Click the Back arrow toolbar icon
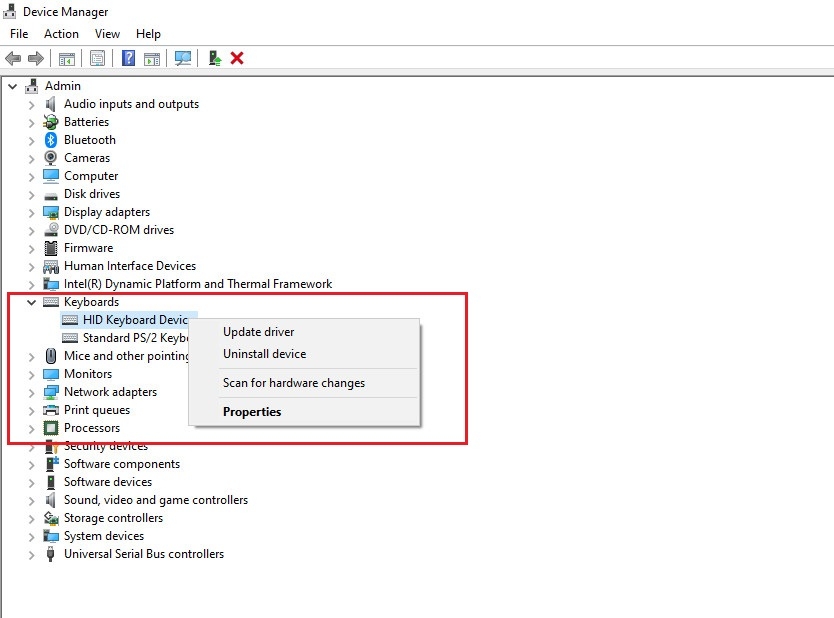834x618 pixels. [x=13, y=58]
